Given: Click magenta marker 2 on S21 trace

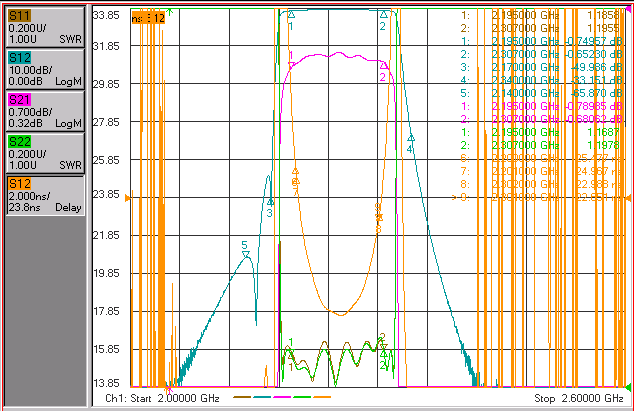Looking at the screenshot, I should click(383, 65).
